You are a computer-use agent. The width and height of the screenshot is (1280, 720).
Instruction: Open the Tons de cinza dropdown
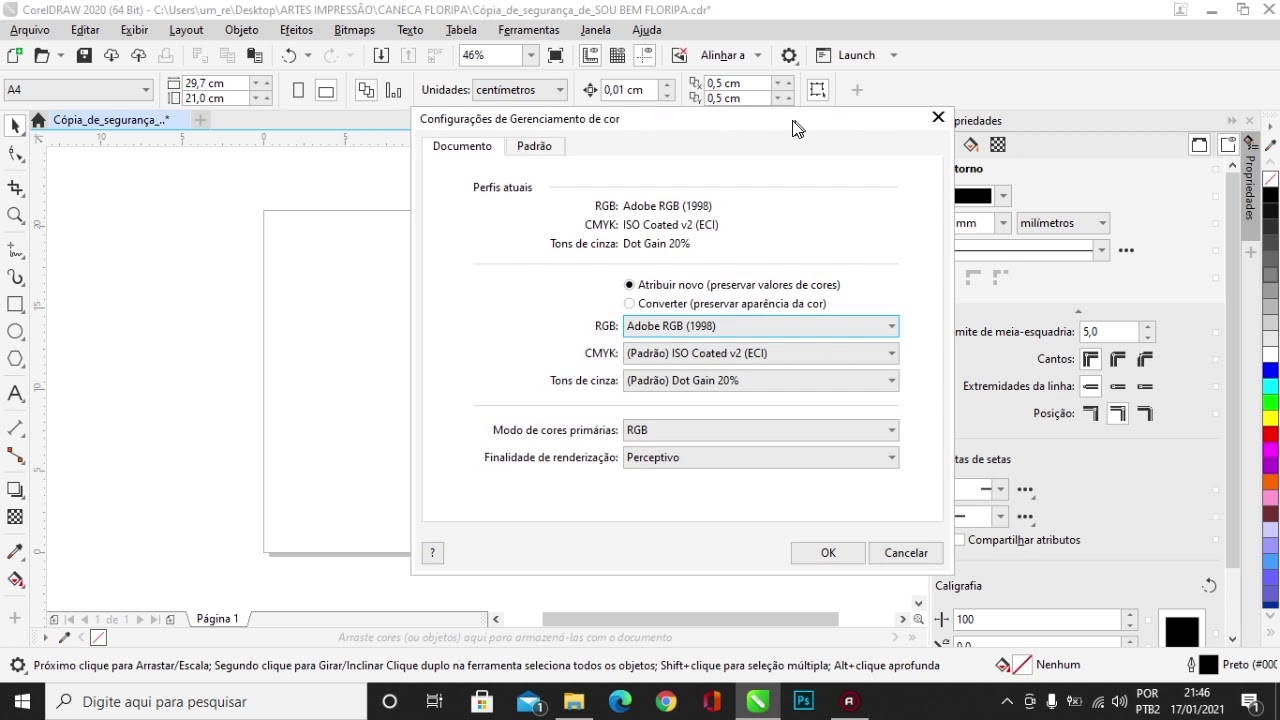tap(760, 380)
